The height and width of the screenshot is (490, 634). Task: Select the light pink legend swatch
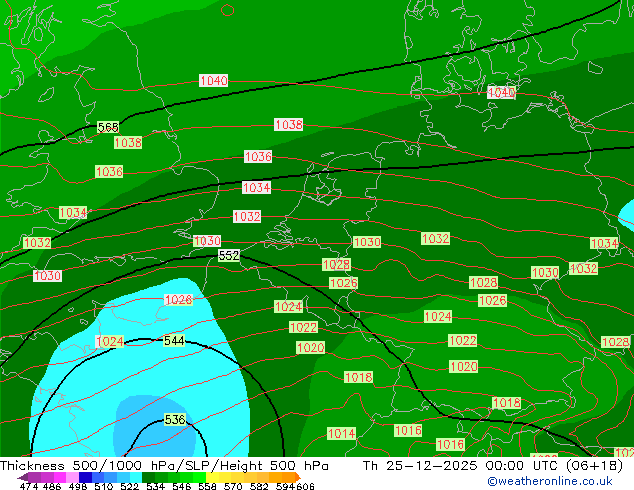(x=72, y=477)
